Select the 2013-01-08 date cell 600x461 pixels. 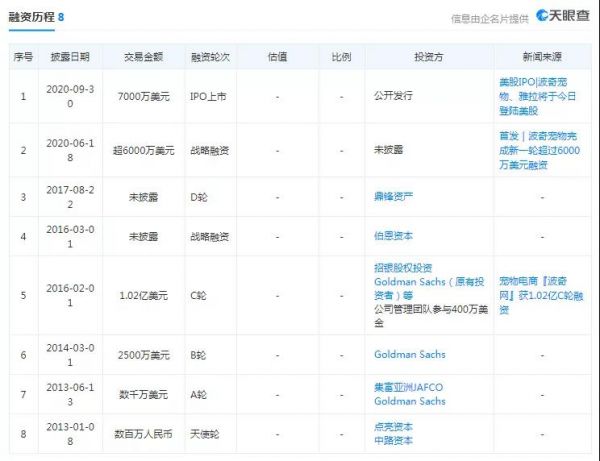click(x=70, y=434)
